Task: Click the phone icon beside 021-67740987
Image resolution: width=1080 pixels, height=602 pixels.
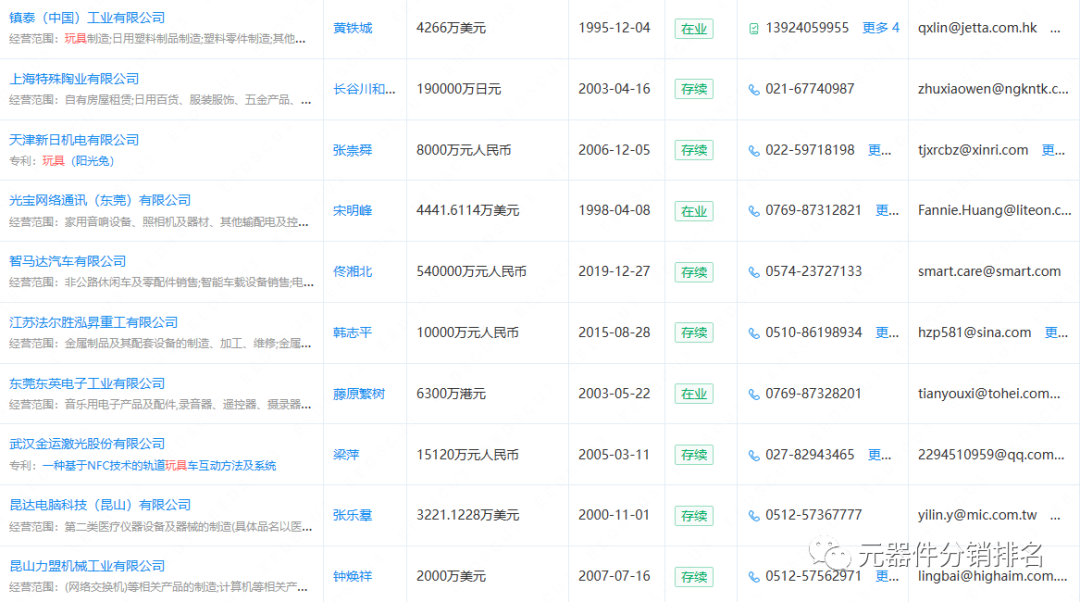Action: 754,90
